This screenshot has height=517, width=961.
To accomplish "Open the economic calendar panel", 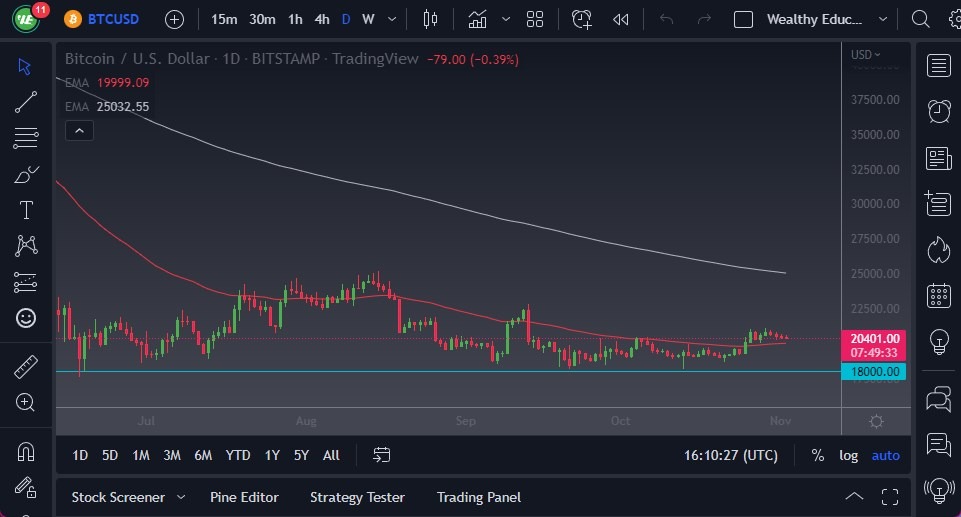I will pyautogui.click(x=938, y=296).
